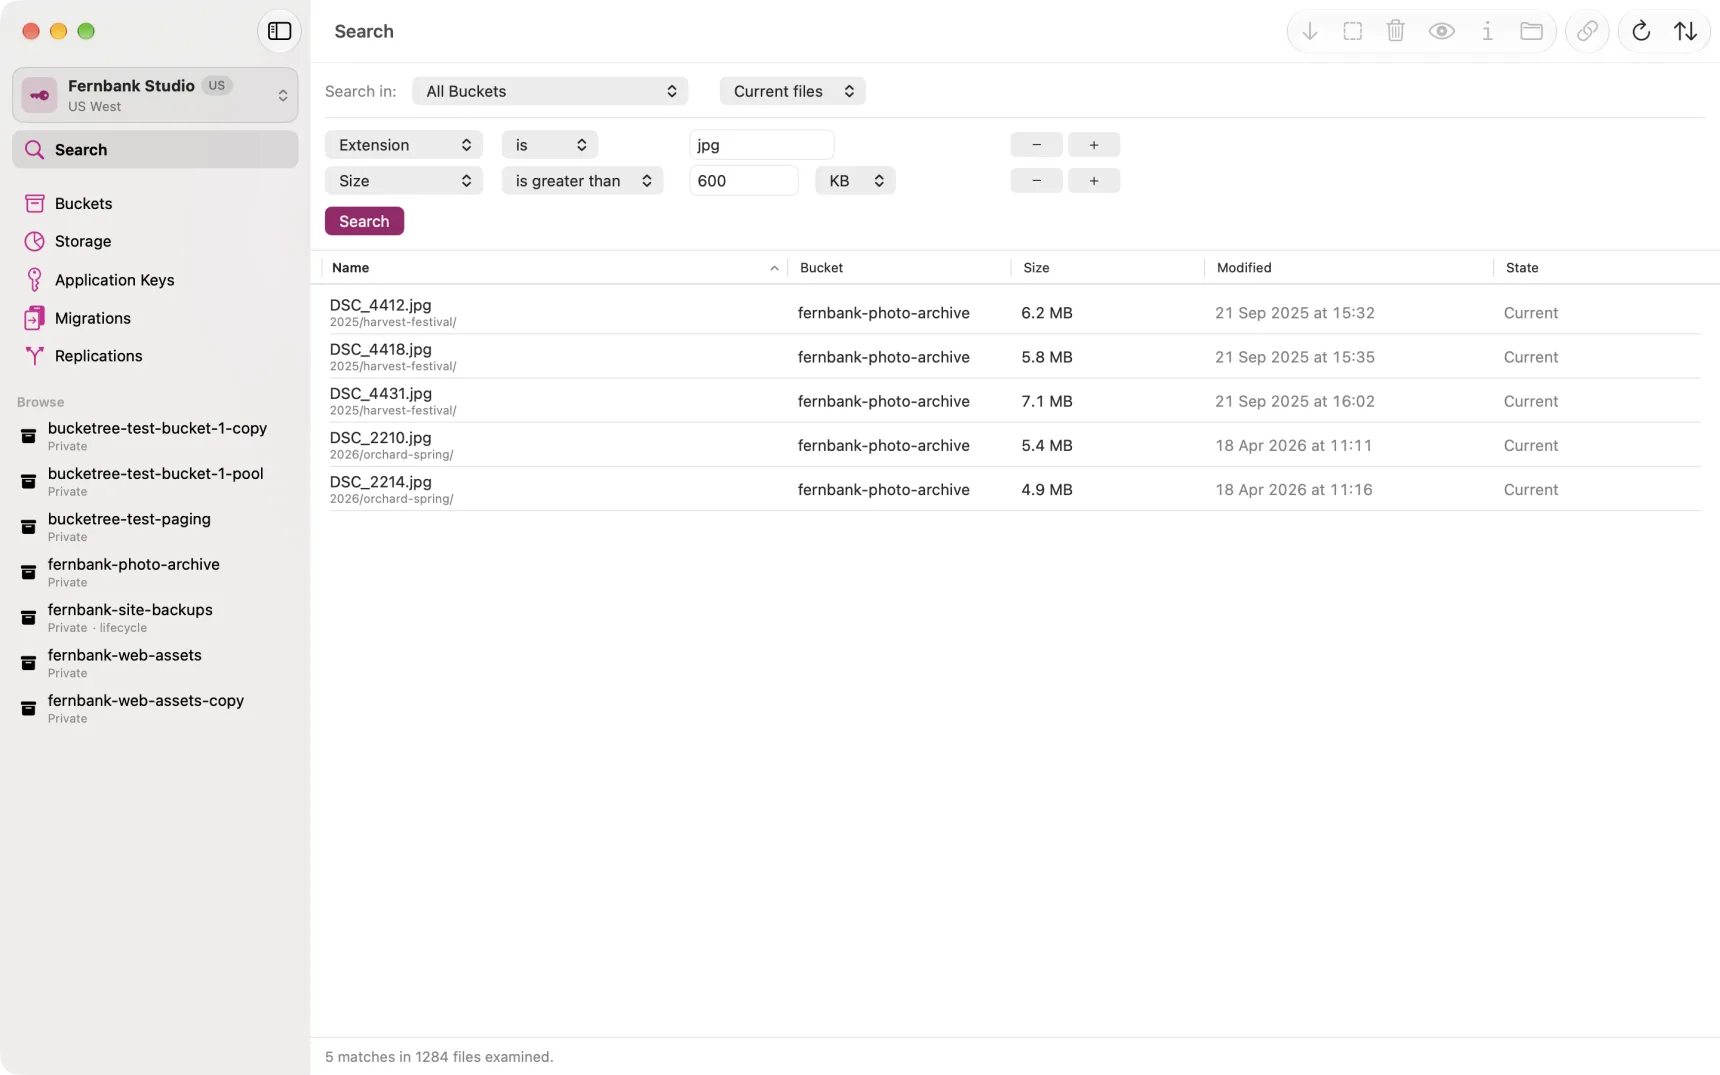
Task: Select the Search sidebar item
Action: pos(155,149)
